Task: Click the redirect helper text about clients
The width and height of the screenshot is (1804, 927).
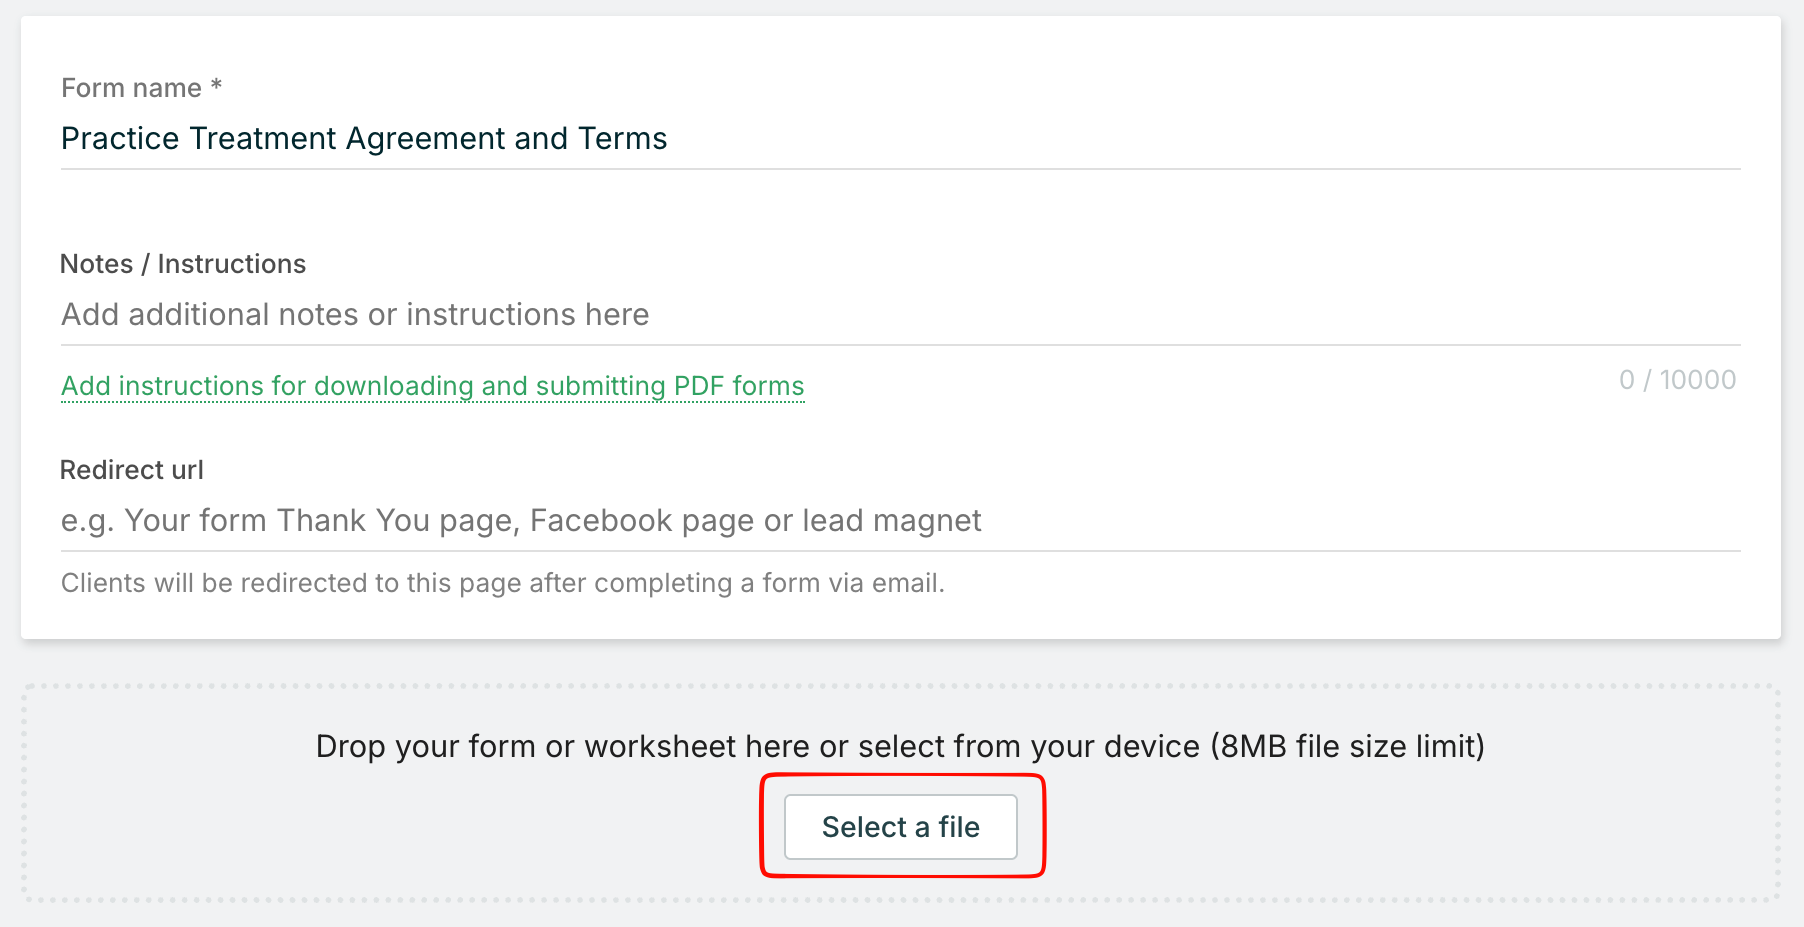Action: 502,583
